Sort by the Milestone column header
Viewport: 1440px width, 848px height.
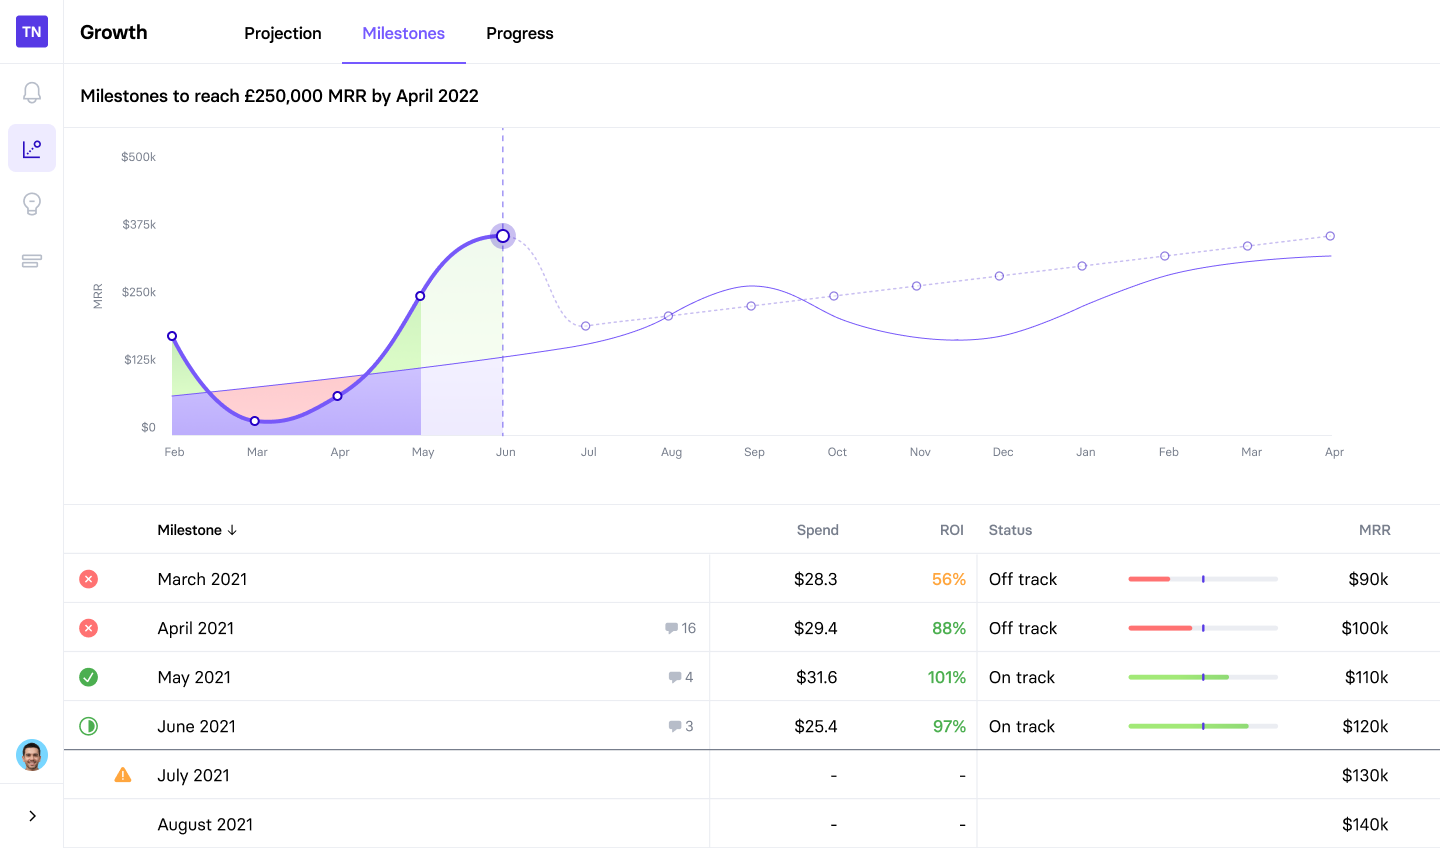pos(197,530)
